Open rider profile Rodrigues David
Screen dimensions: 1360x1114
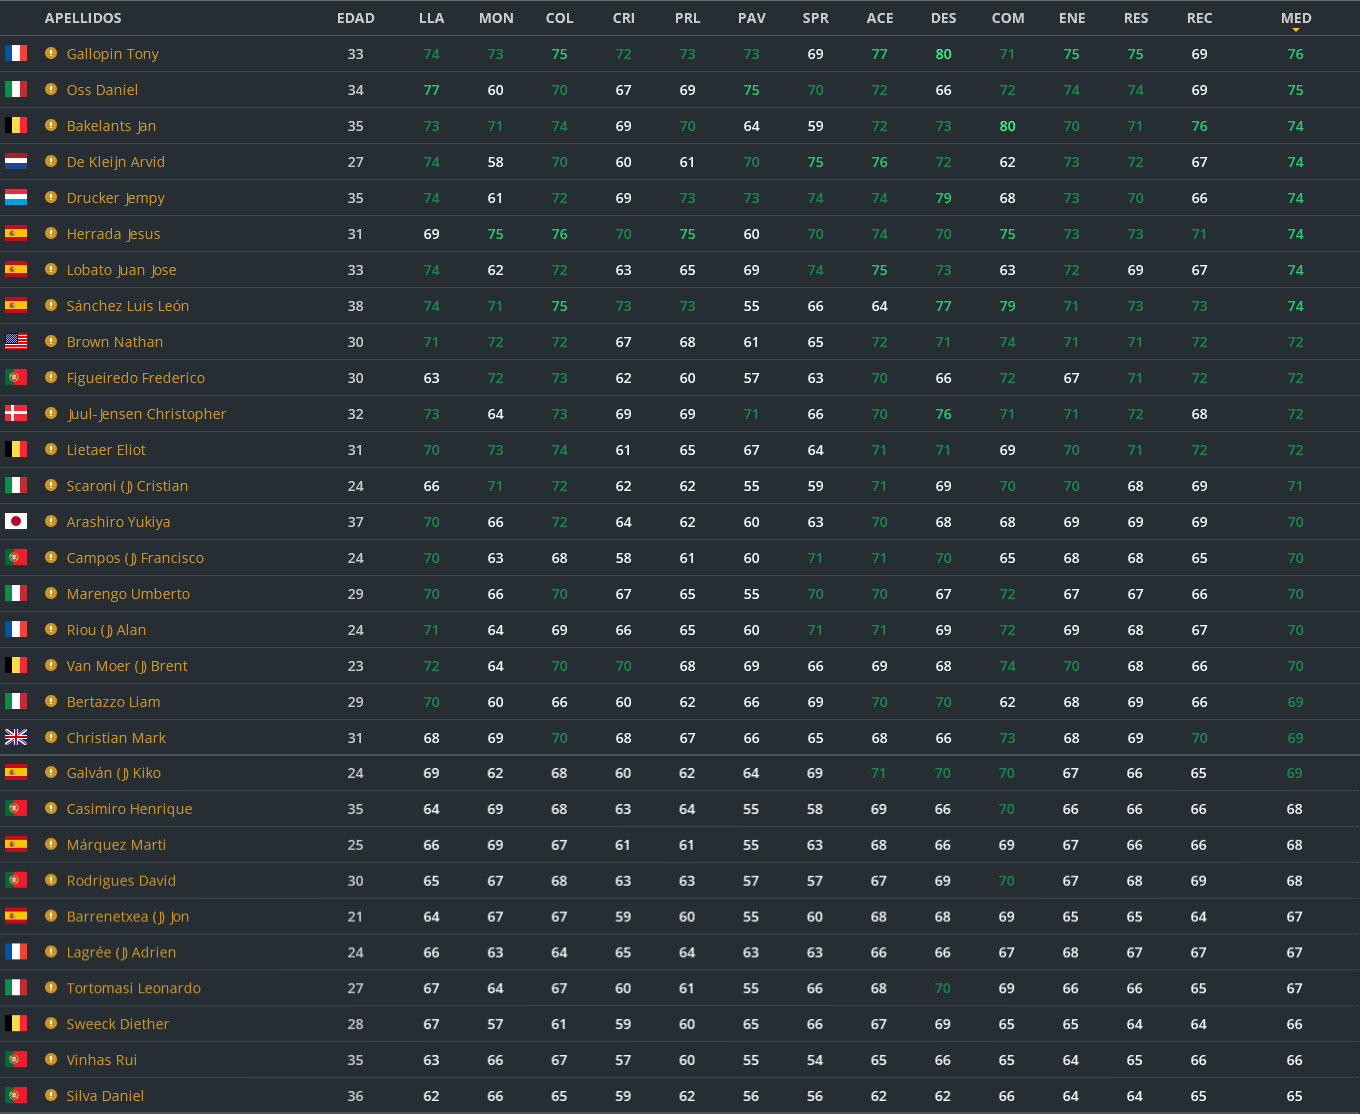point(122,881)
